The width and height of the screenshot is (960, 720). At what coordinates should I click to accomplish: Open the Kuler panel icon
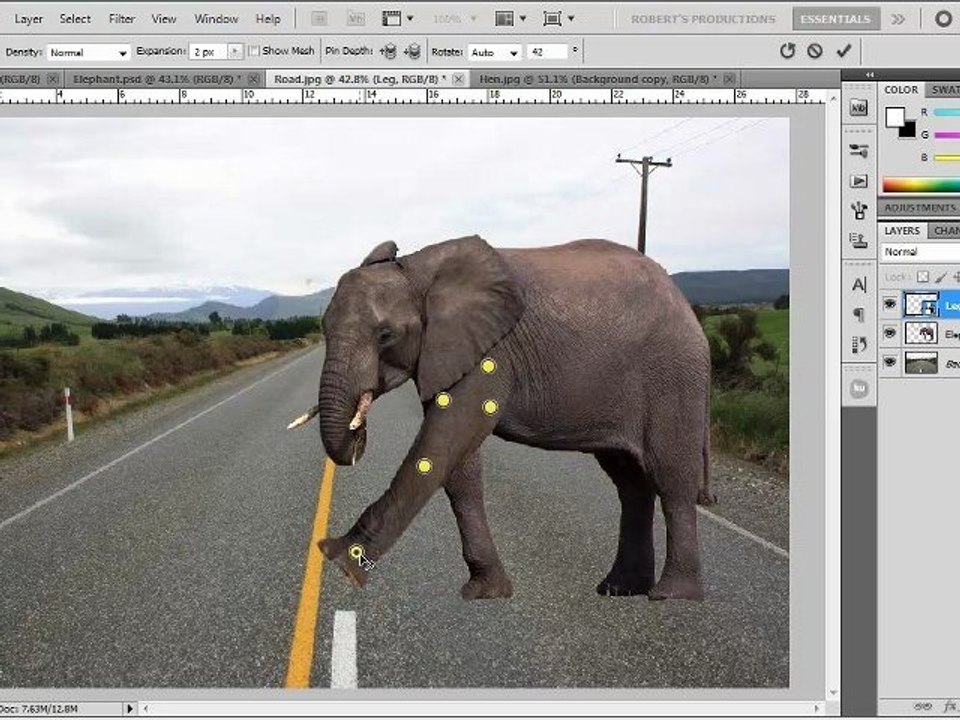pos(859,388)
